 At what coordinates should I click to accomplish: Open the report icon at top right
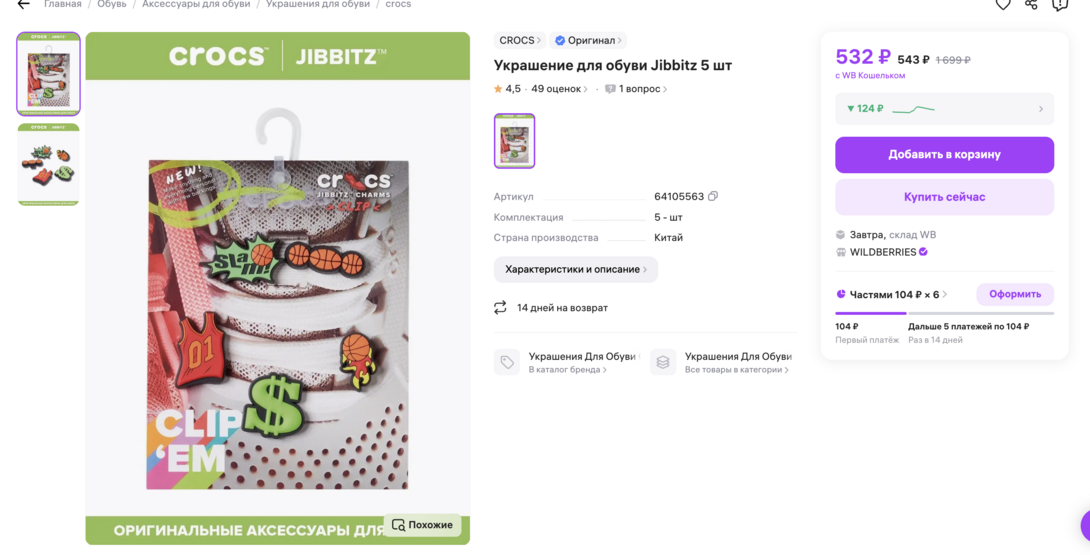(x=1059, y=4)
